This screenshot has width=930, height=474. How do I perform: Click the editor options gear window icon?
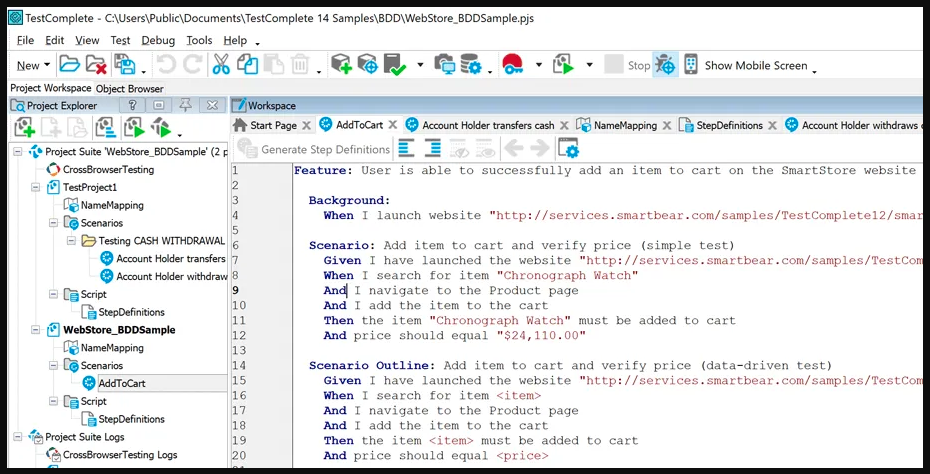(x=568, y=149)
